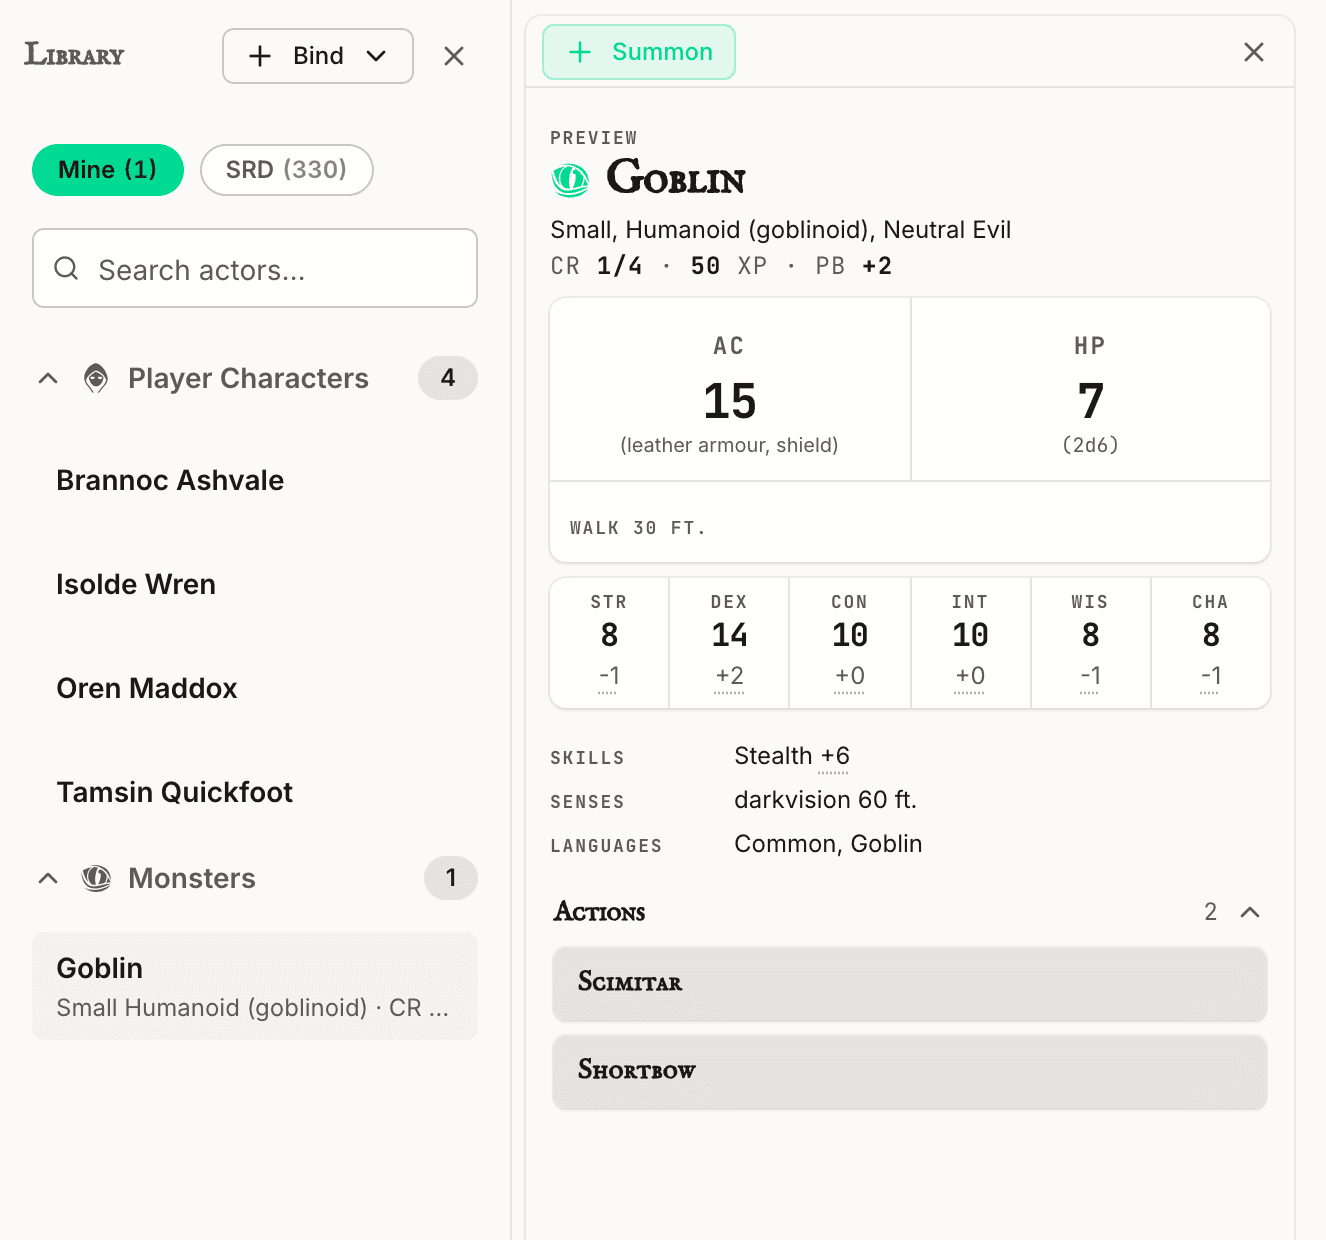Click the Player Characters count badge 4
Screen dimensions: 1326x1240
(448, 378)
